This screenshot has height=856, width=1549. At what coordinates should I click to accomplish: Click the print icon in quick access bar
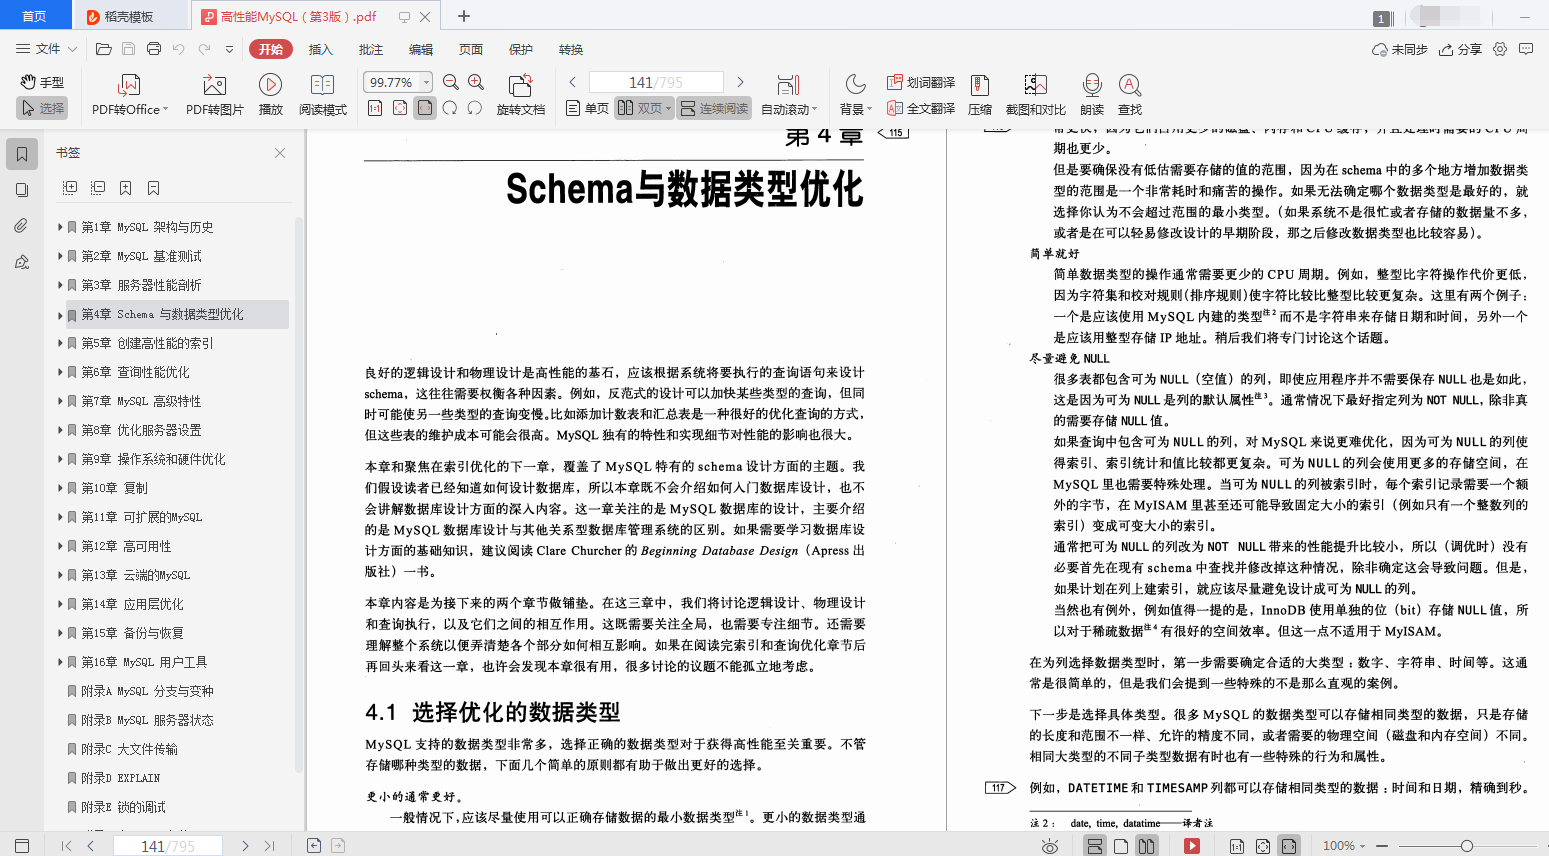pos(154,49)
